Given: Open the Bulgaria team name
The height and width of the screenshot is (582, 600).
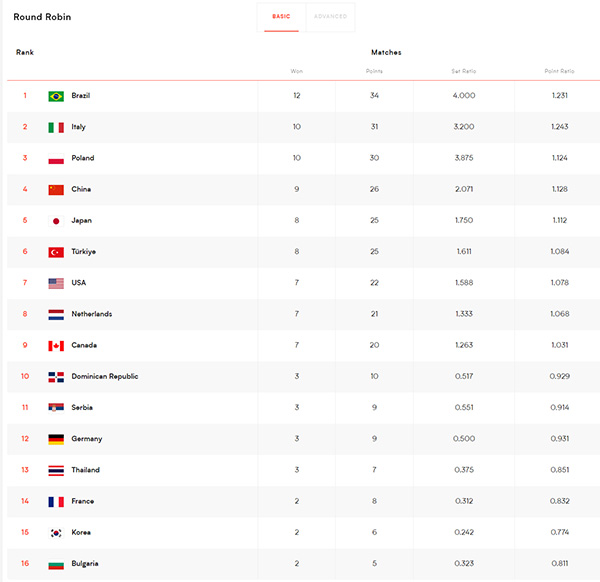Looking at the screenshot, I should (85, 564).
